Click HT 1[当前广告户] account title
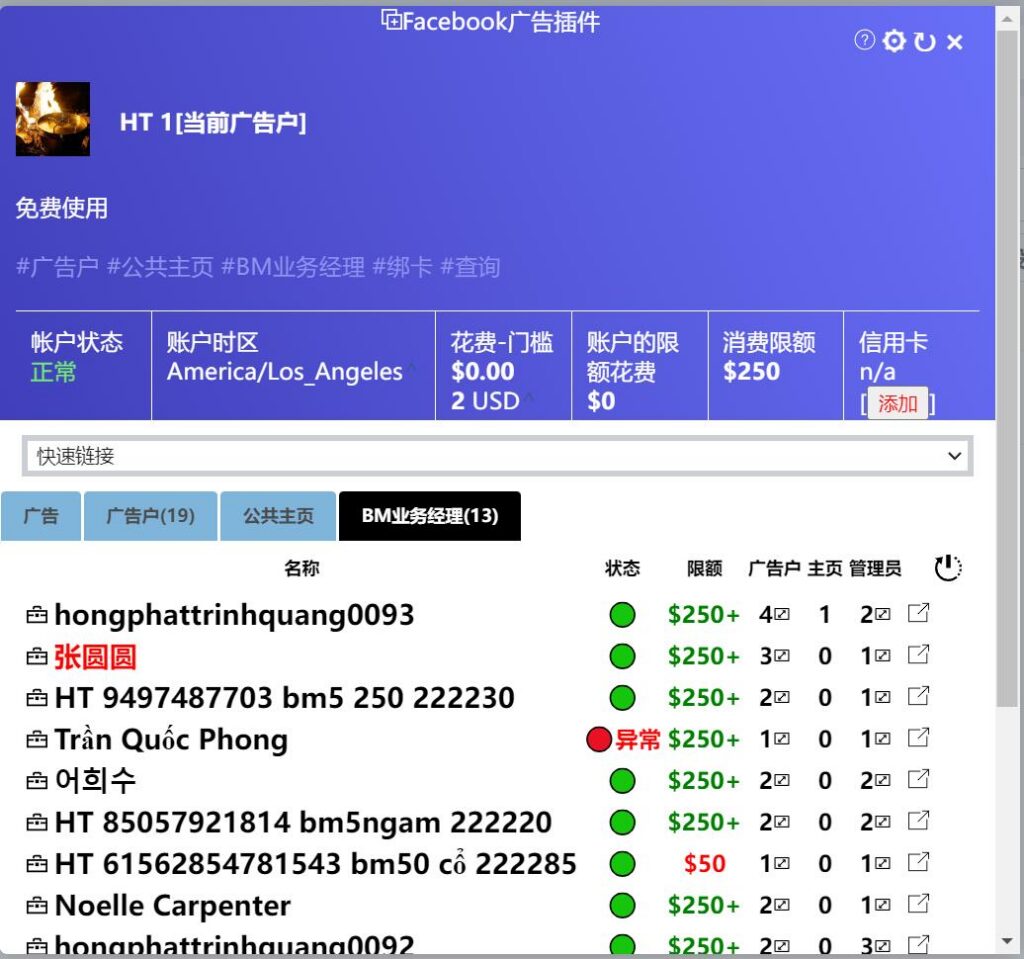 pyautogui.click(x=213, y=122)
